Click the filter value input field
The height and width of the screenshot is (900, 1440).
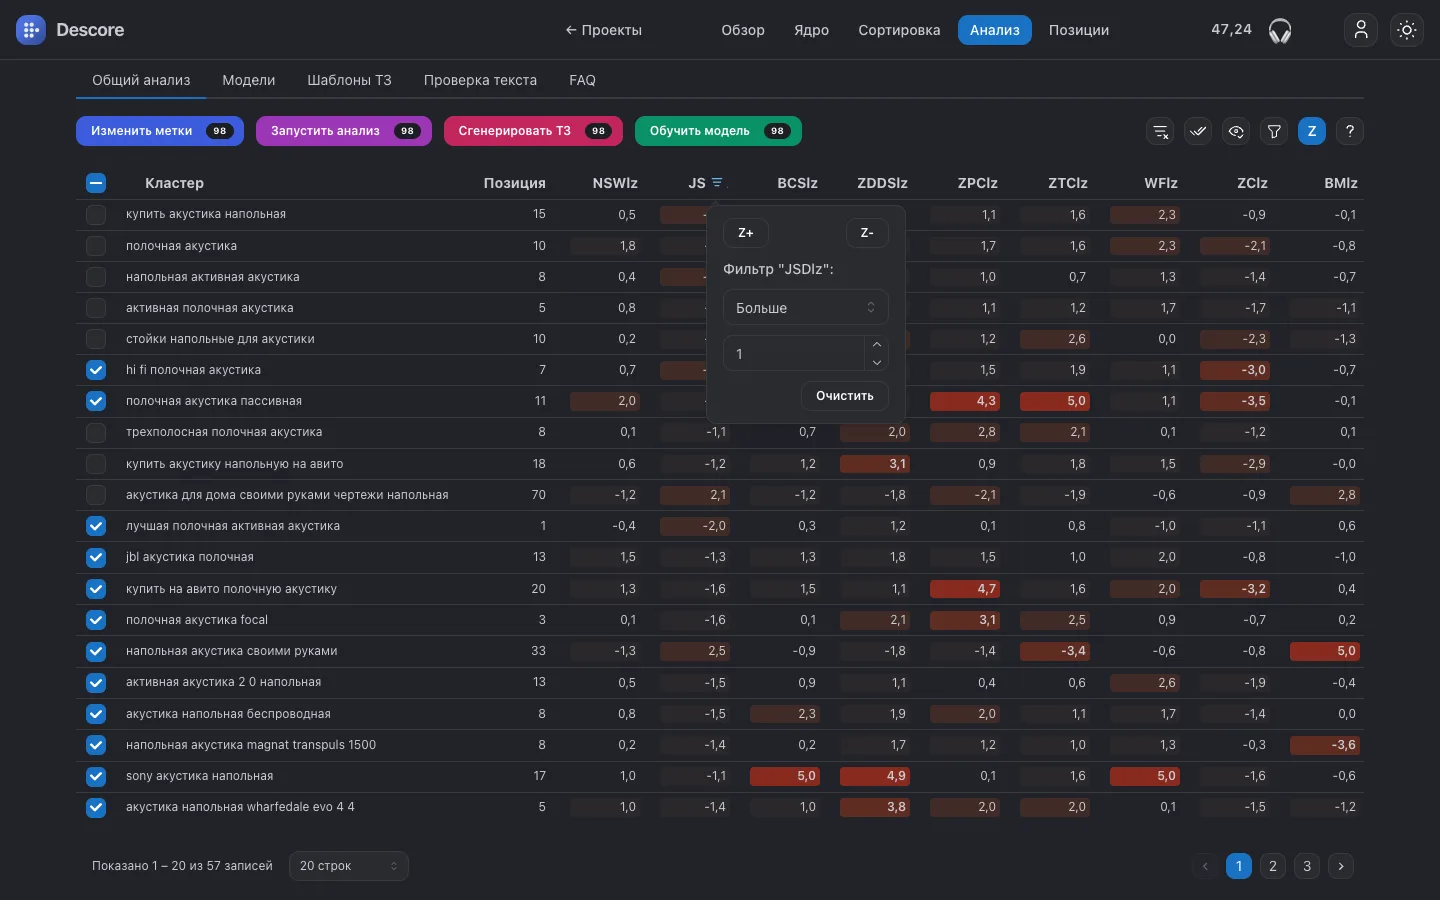794,354
